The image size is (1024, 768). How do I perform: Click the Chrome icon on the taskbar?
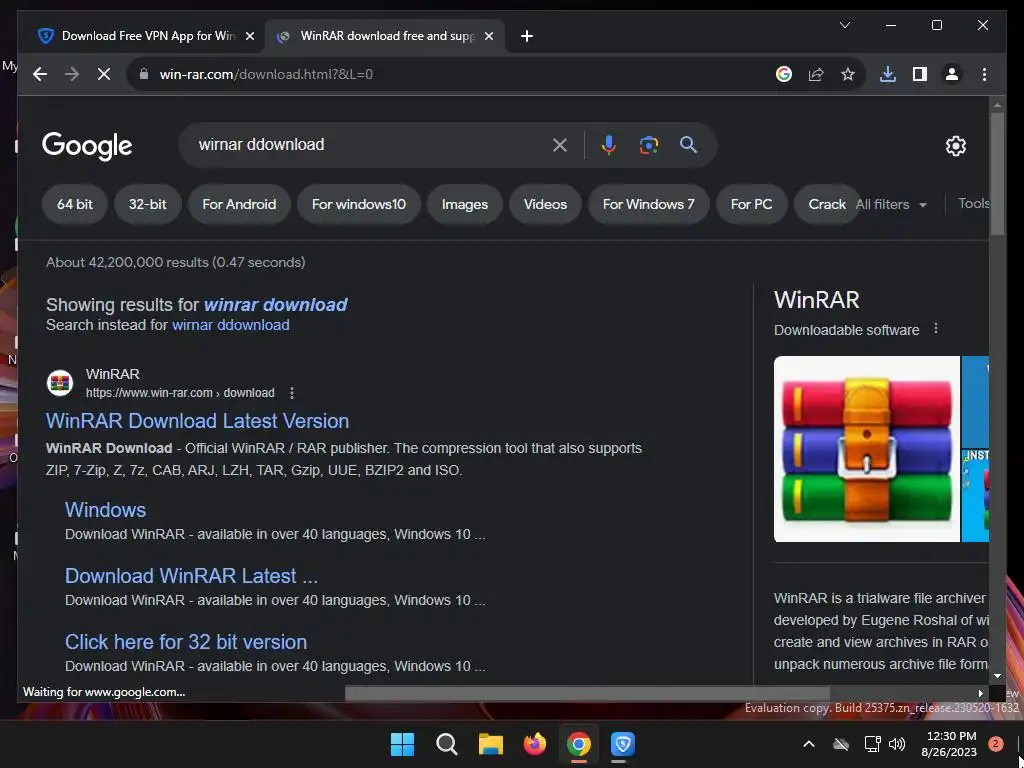pos(579,744)
